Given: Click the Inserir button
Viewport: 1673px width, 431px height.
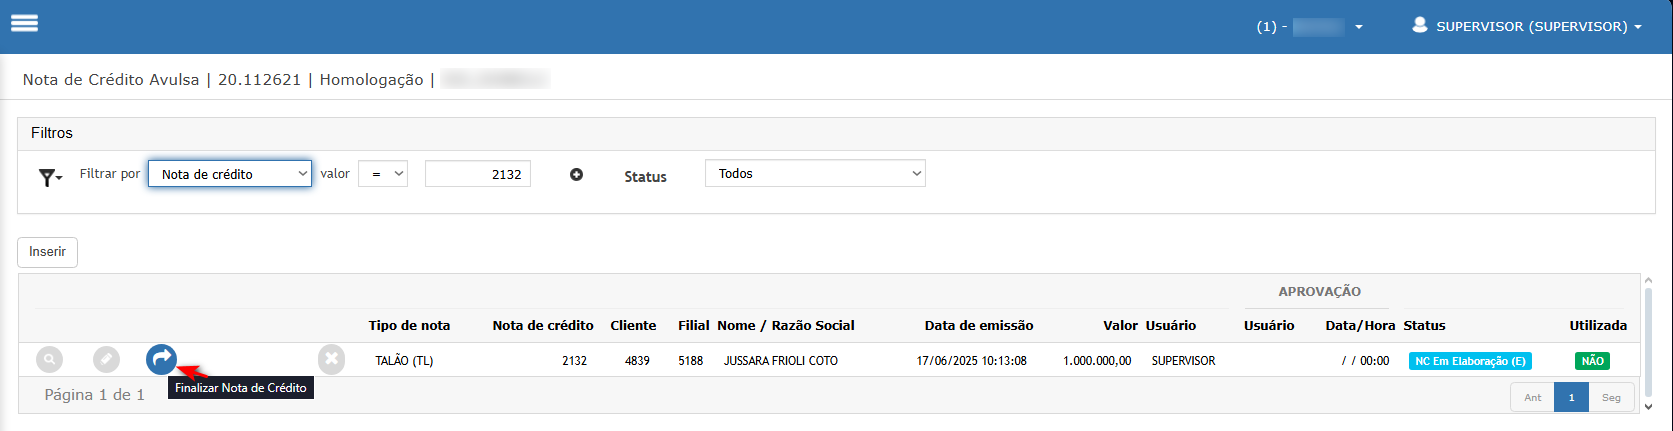Looking at the screenshot, I should click(x=47, y=252).
